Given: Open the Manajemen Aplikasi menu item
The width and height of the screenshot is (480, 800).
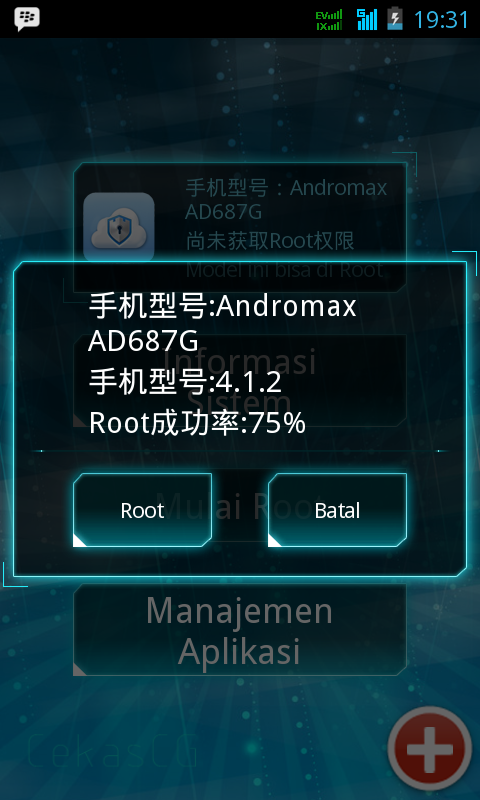Looking at the screenshot, I should (x=240, y=630).
